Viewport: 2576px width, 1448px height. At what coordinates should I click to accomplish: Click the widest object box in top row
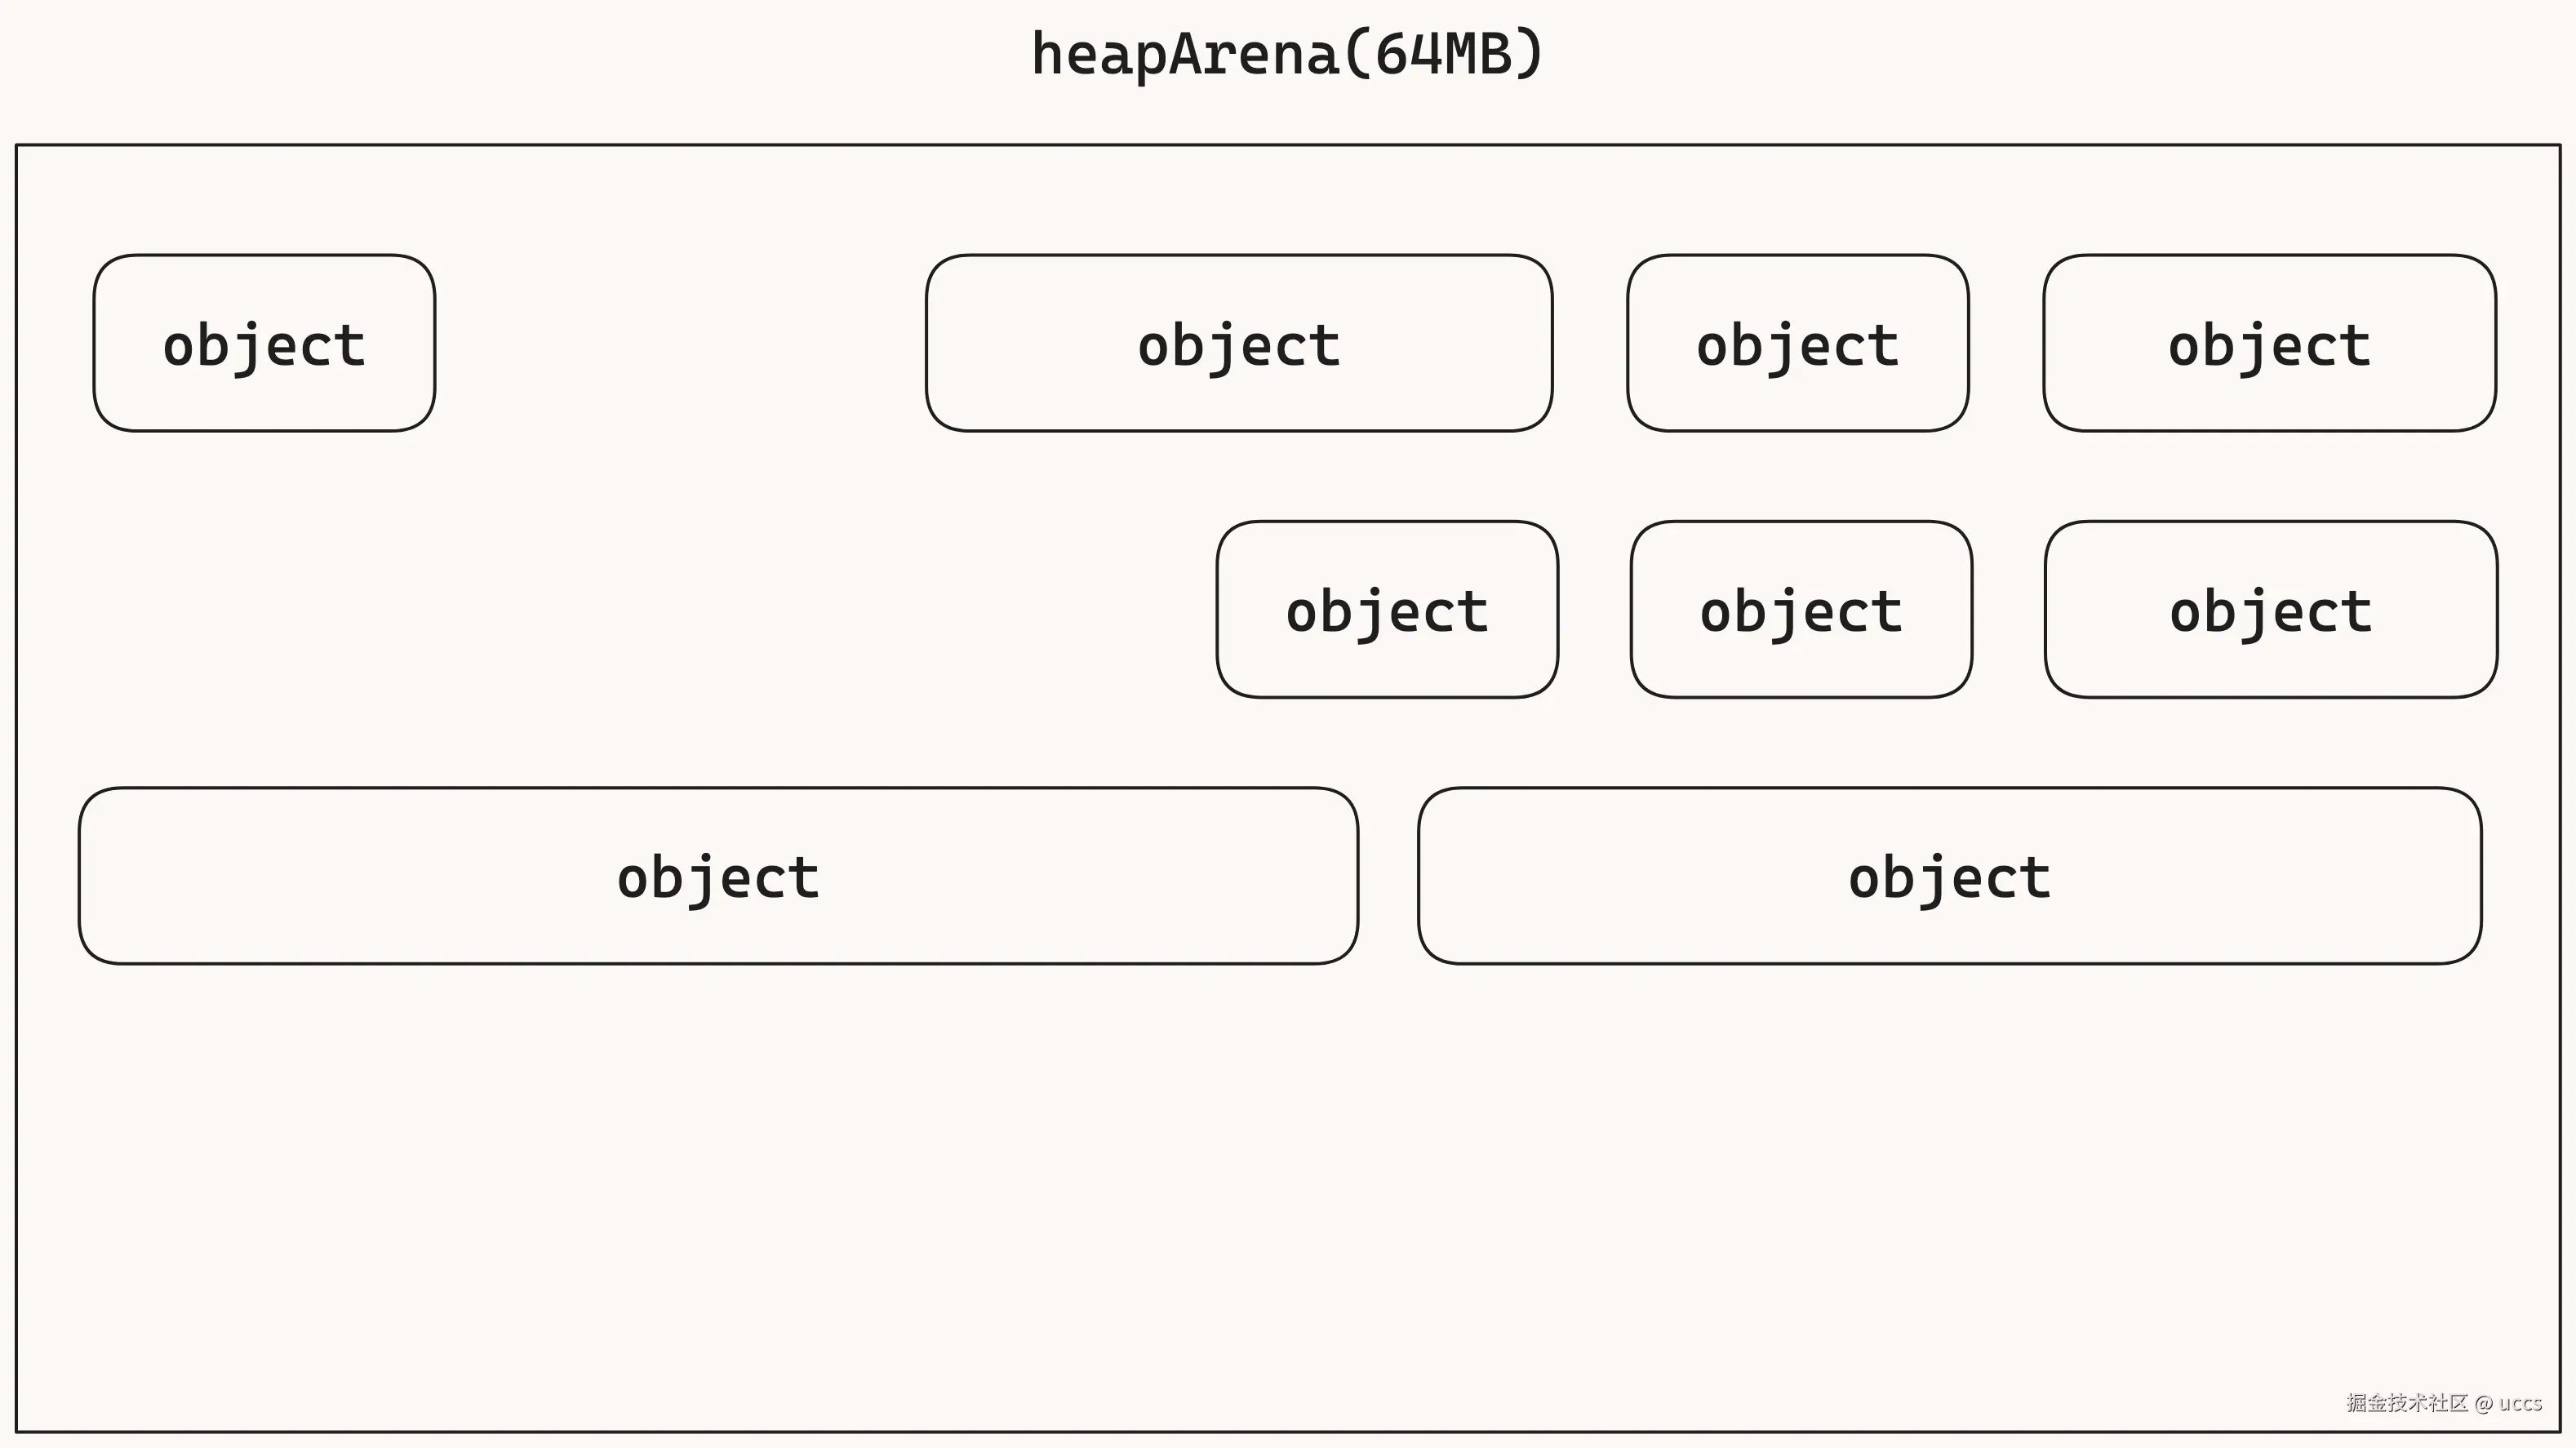1238,343
